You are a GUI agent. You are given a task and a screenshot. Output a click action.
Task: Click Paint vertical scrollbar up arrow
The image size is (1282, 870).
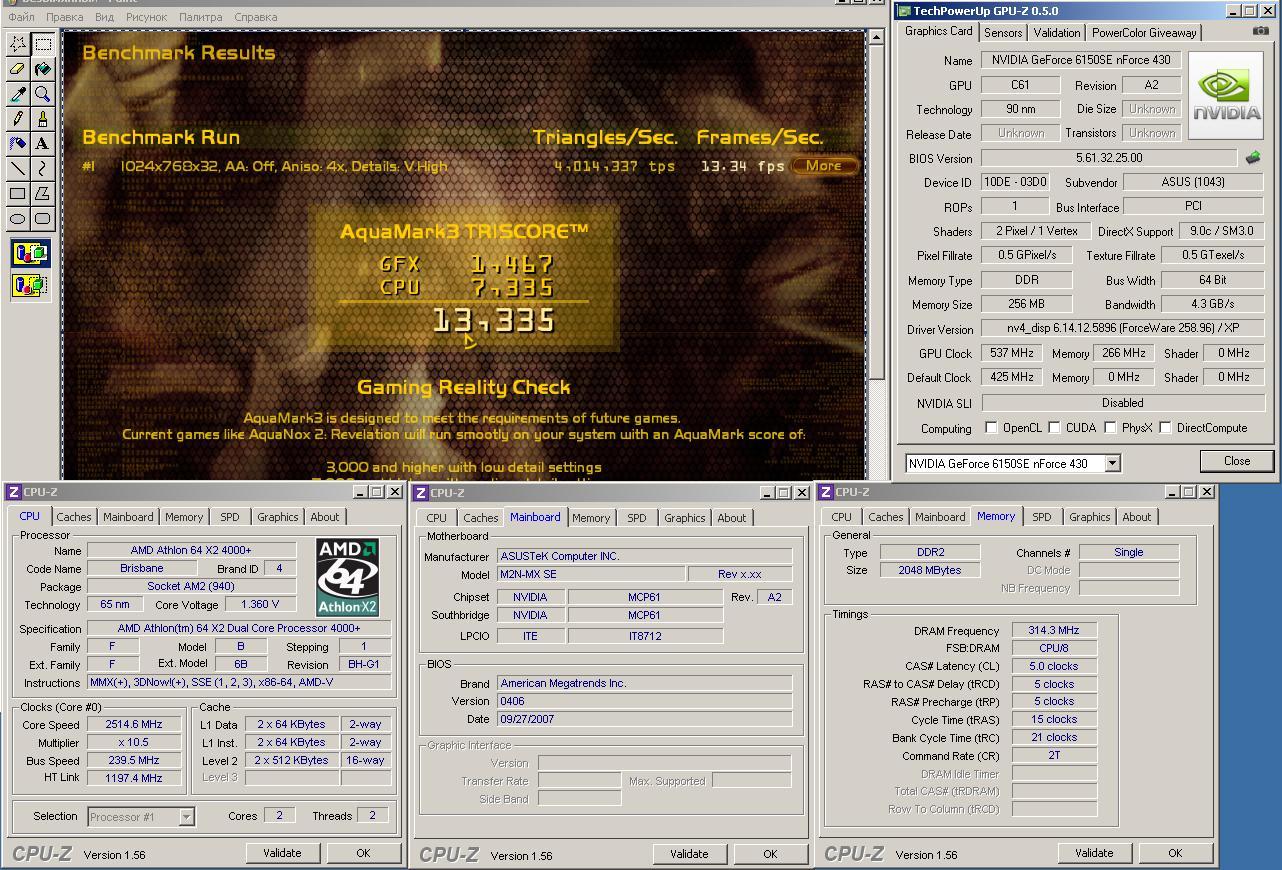point(876,37)
